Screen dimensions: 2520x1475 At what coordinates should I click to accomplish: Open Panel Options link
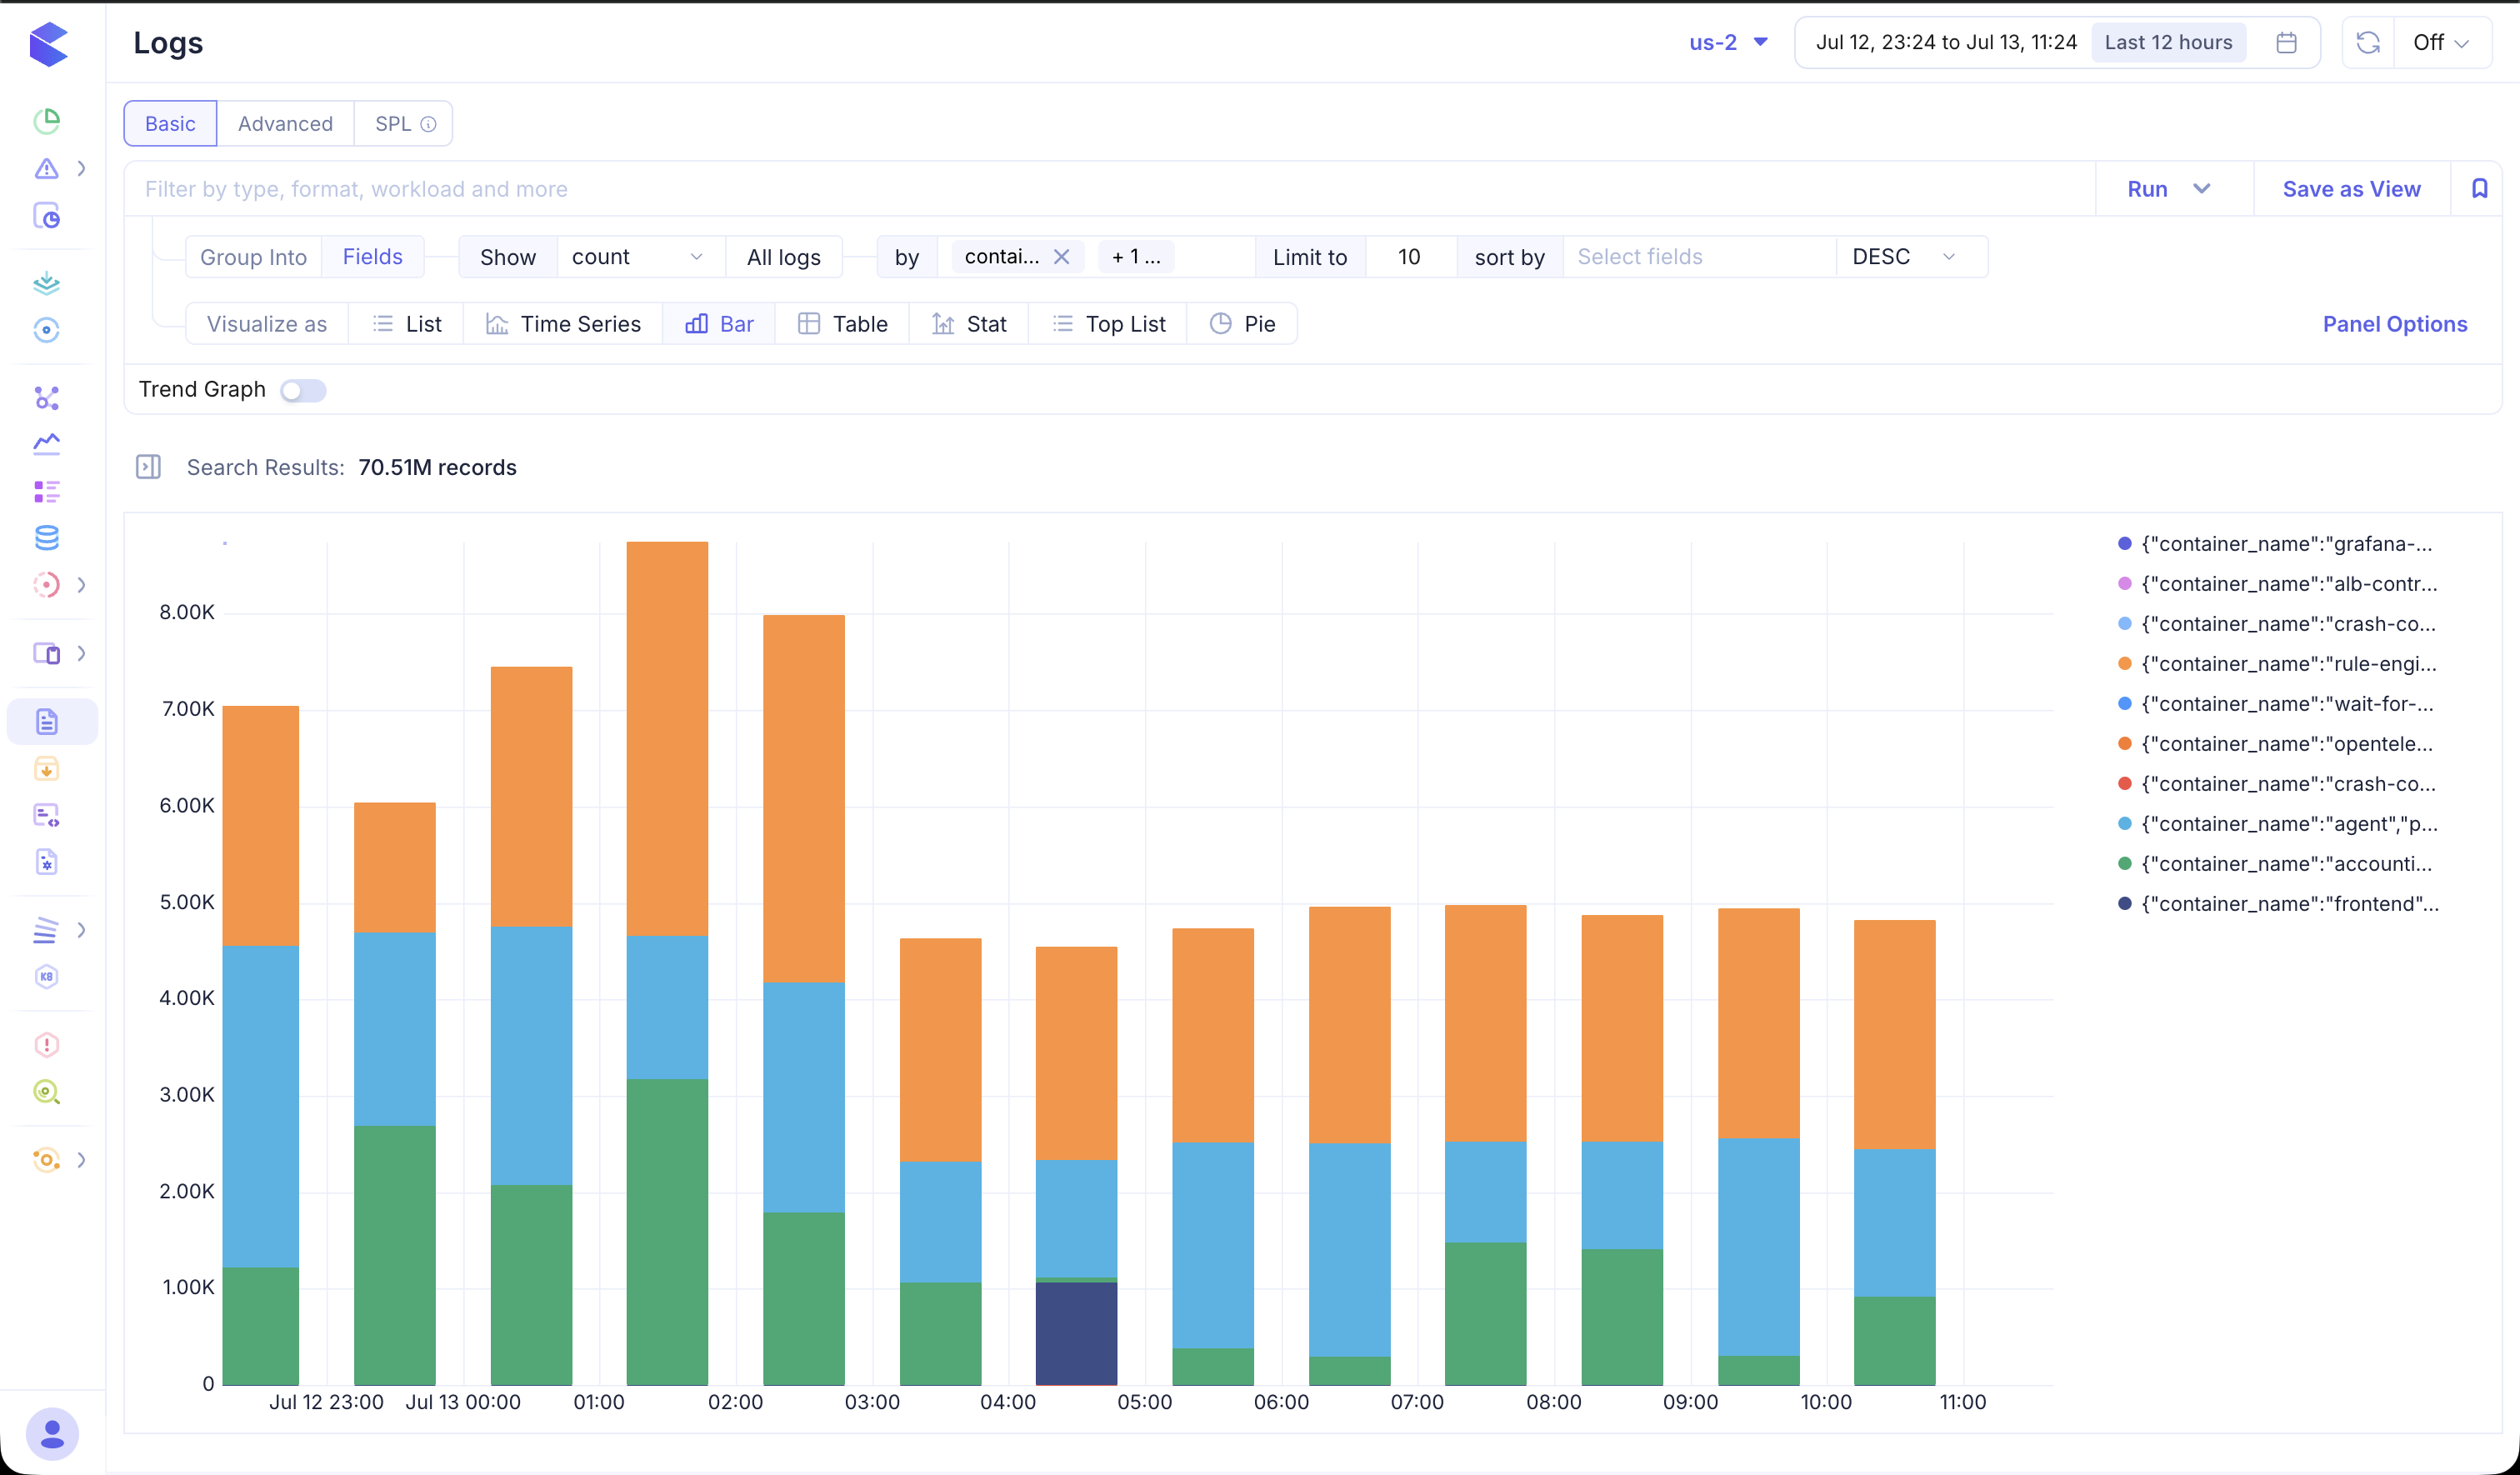click(2395, 324)
